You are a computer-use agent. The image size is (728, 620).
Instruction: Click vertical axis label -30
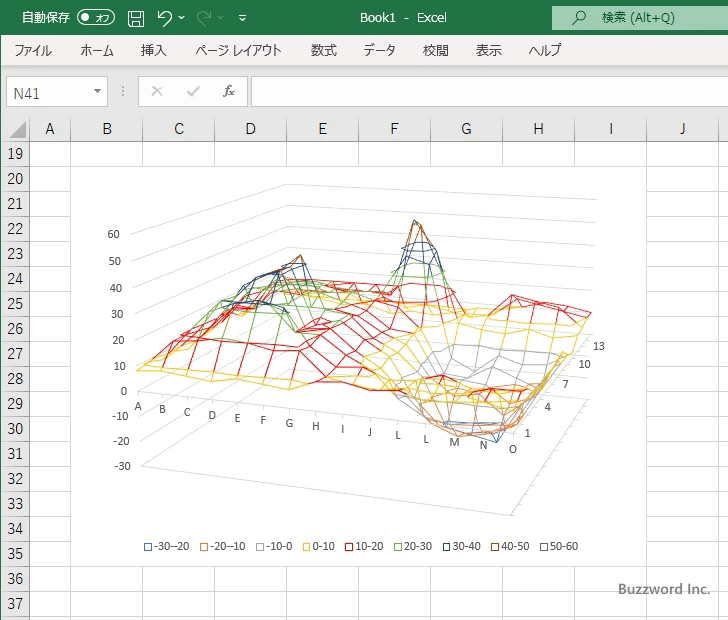123,466
